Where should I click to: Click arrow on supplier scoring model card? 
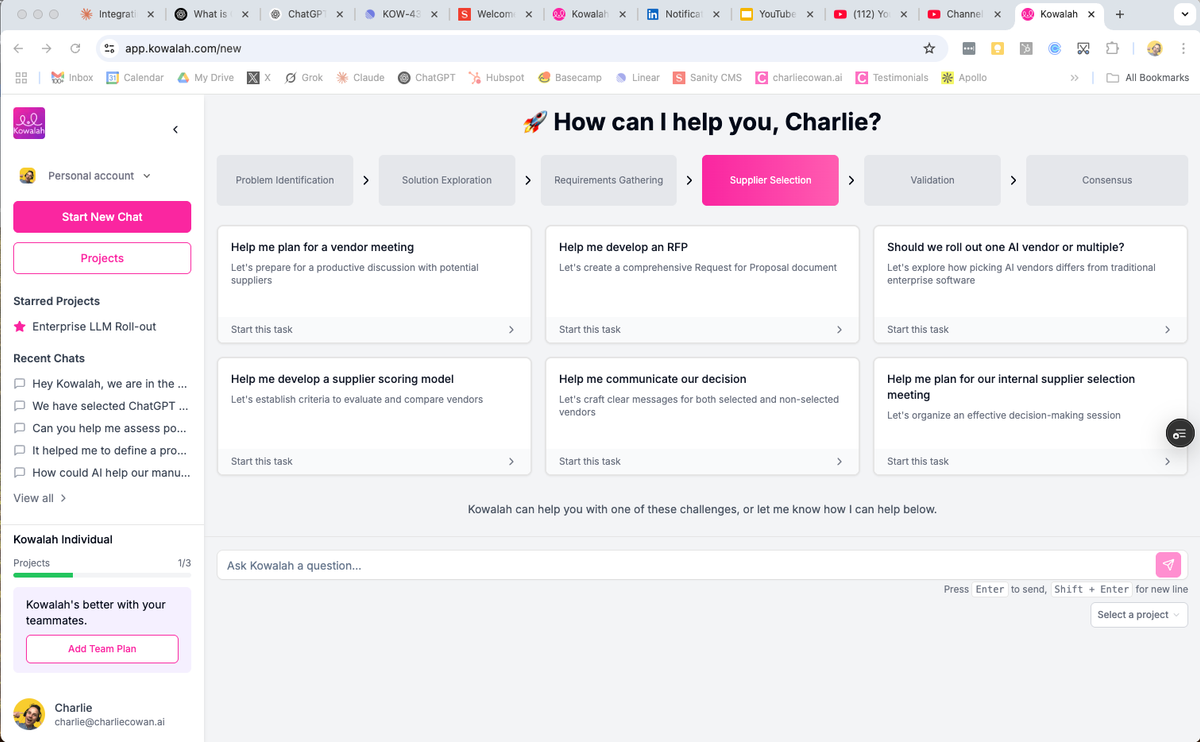[x=511, y=461]
